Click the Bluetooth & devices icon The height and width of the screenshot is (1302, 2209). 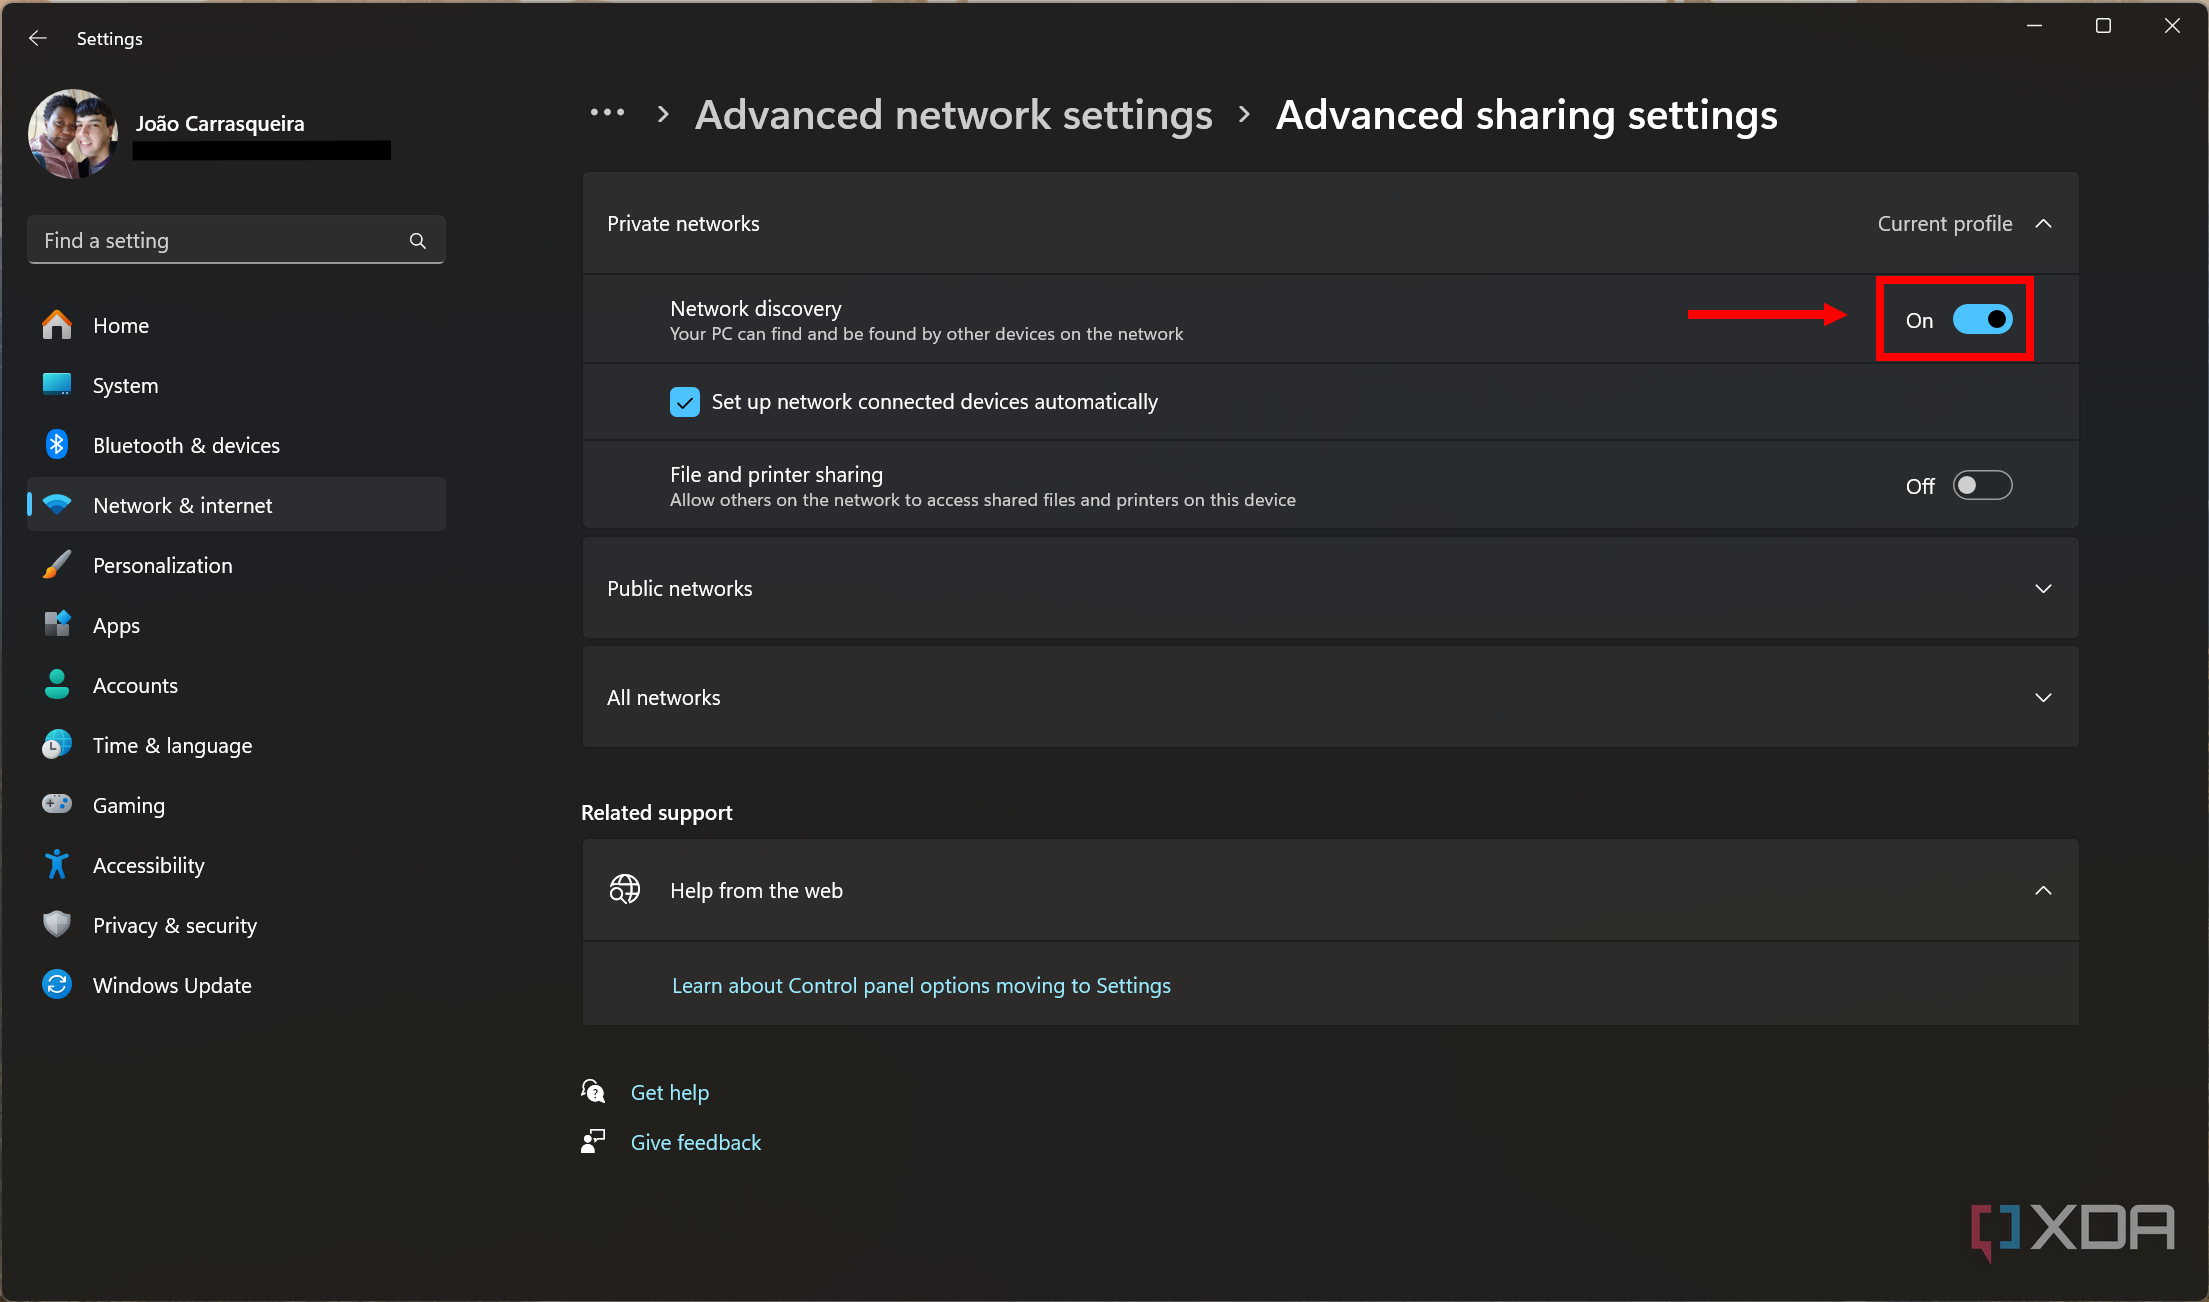tap(57, 445)
